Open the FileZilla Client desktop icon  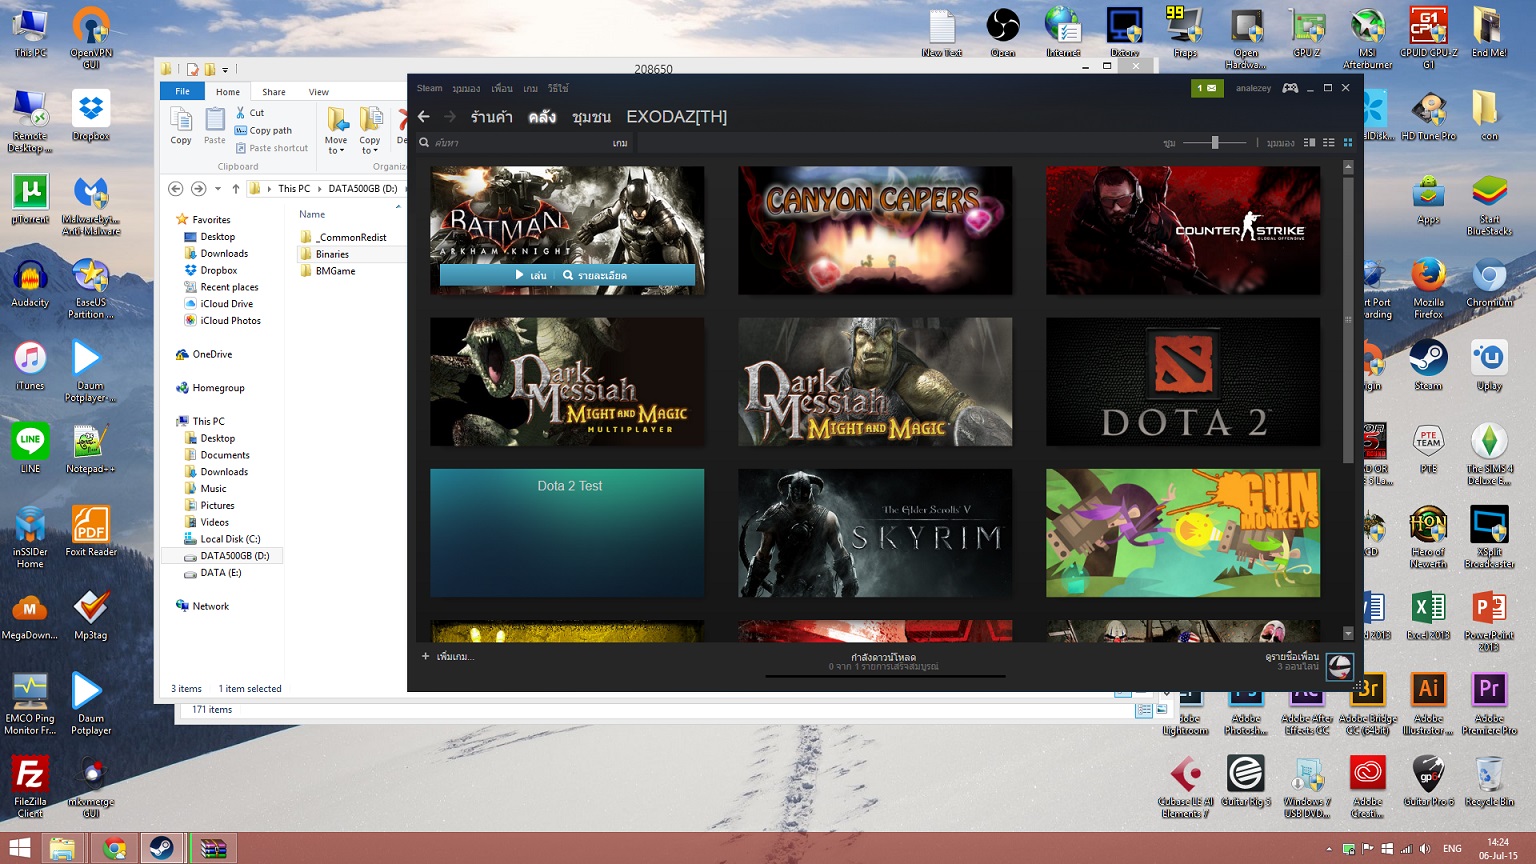pyautogui.click(x=30, y=787)
